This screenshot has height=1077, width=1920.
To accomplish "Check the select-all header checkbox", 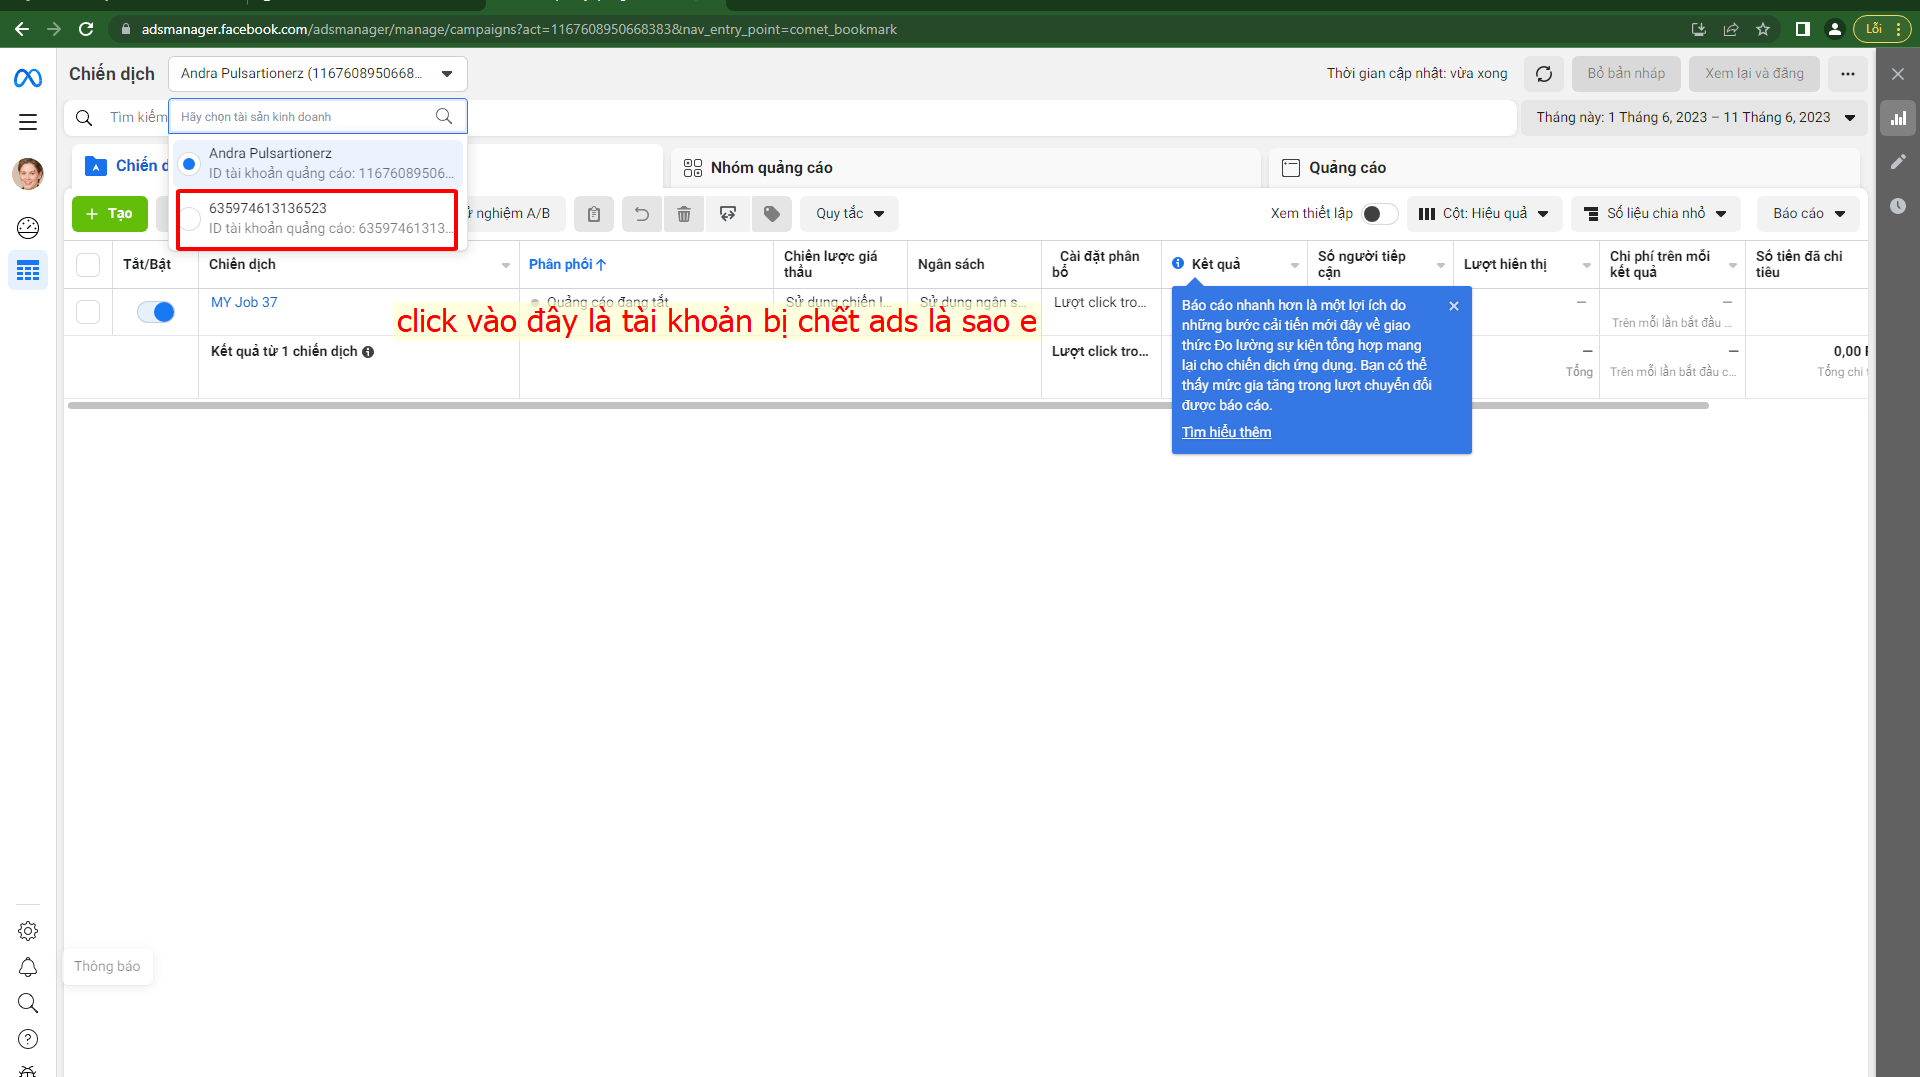I will [x=88, y=265].
